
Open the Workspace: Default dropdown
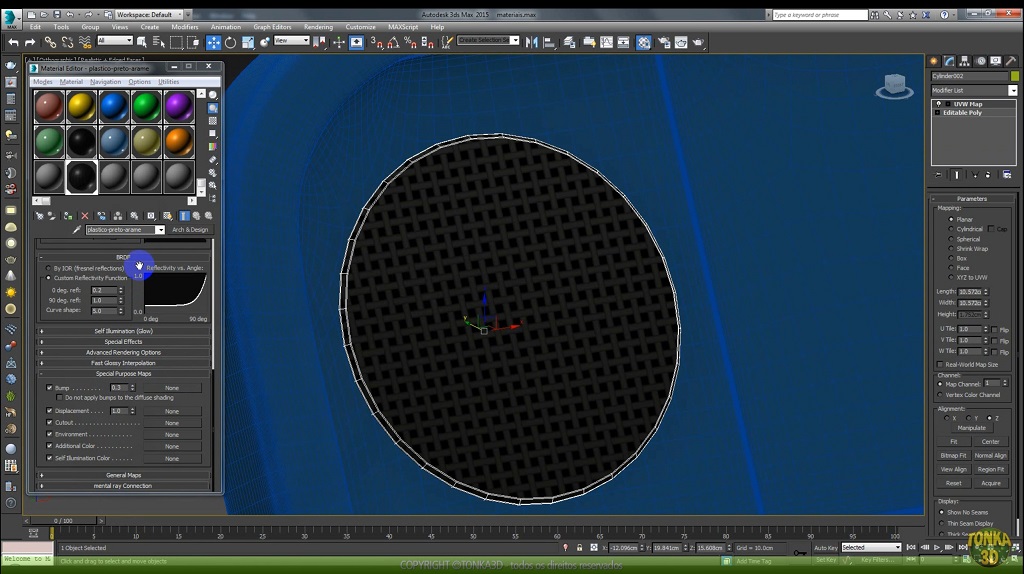pos(149,15)
